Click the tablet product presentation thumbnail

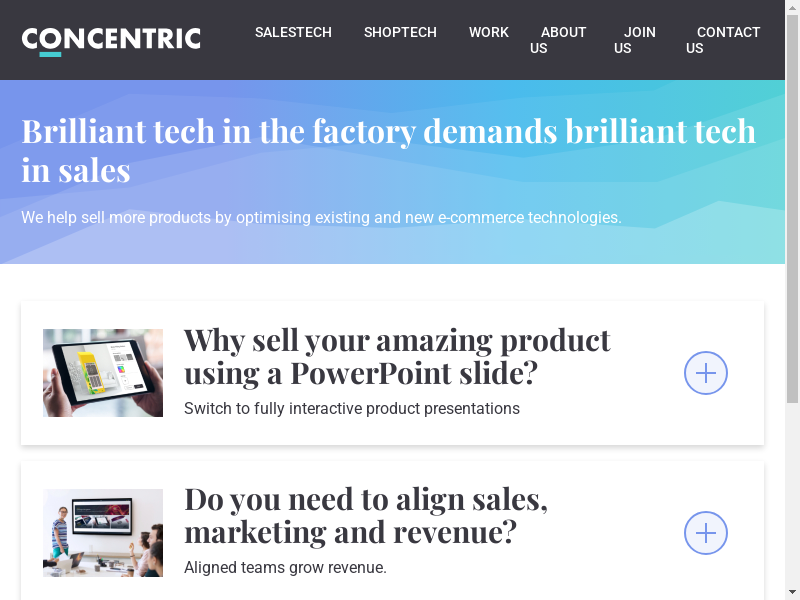pyautogui.click(x=103, y=373)
